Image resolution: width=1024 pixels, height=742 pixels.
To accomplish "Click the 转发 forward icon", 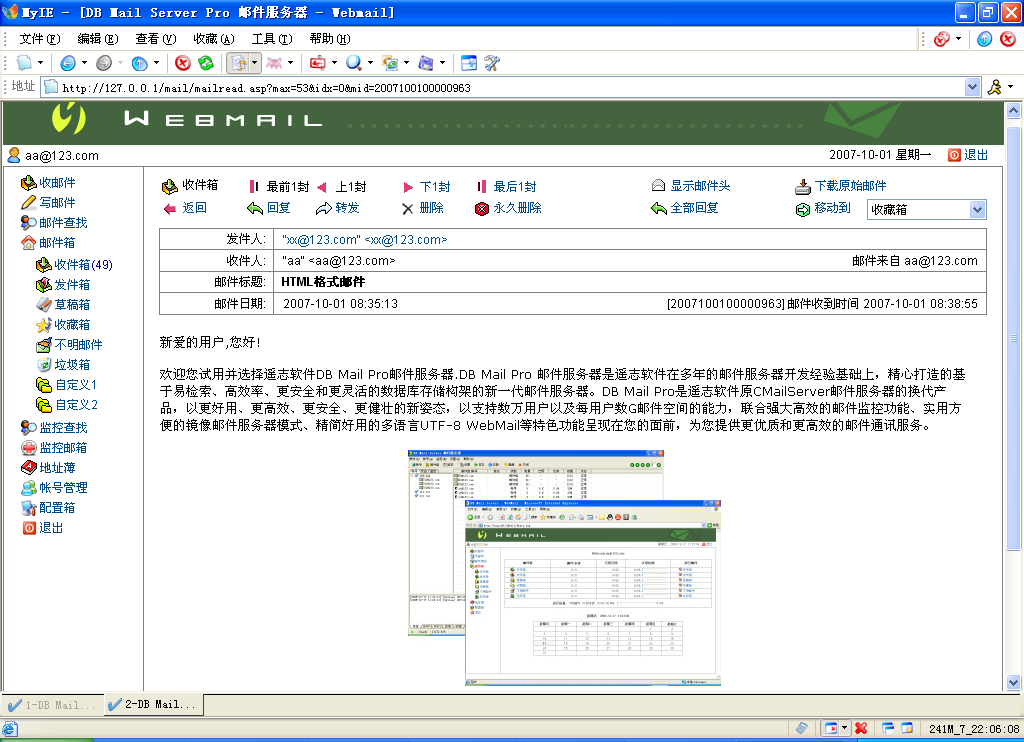I will (323, 208).
